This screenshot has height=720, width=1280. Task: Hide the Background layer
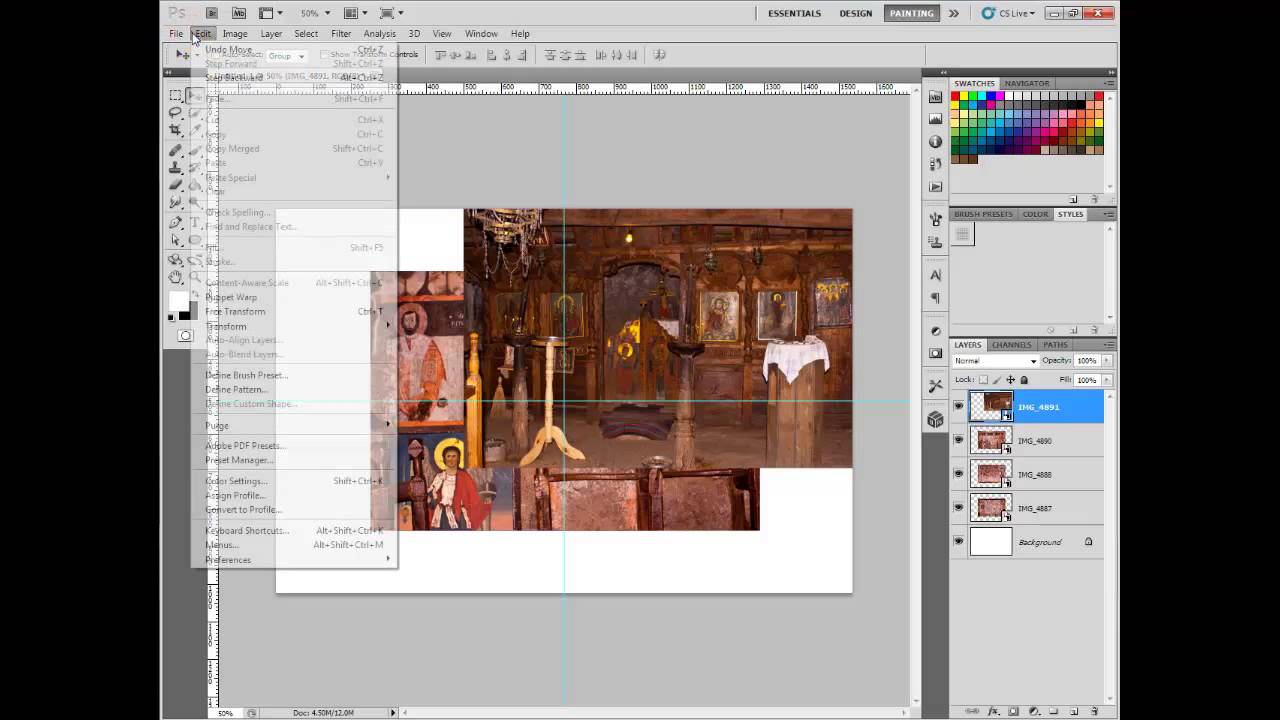click(959, 542)
